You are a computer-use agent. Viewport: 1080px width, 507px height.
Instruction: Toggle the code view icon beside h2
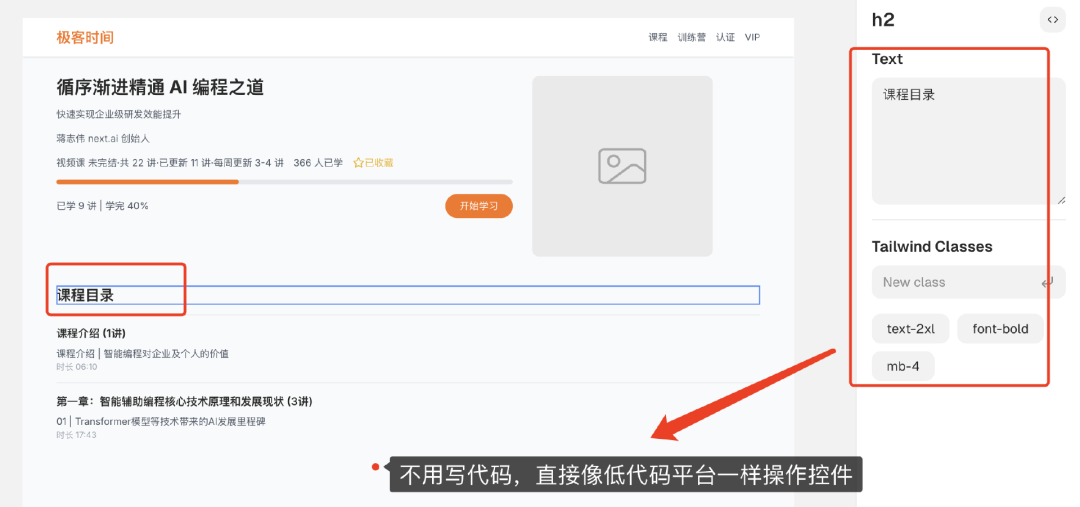tap(1052, 20)
